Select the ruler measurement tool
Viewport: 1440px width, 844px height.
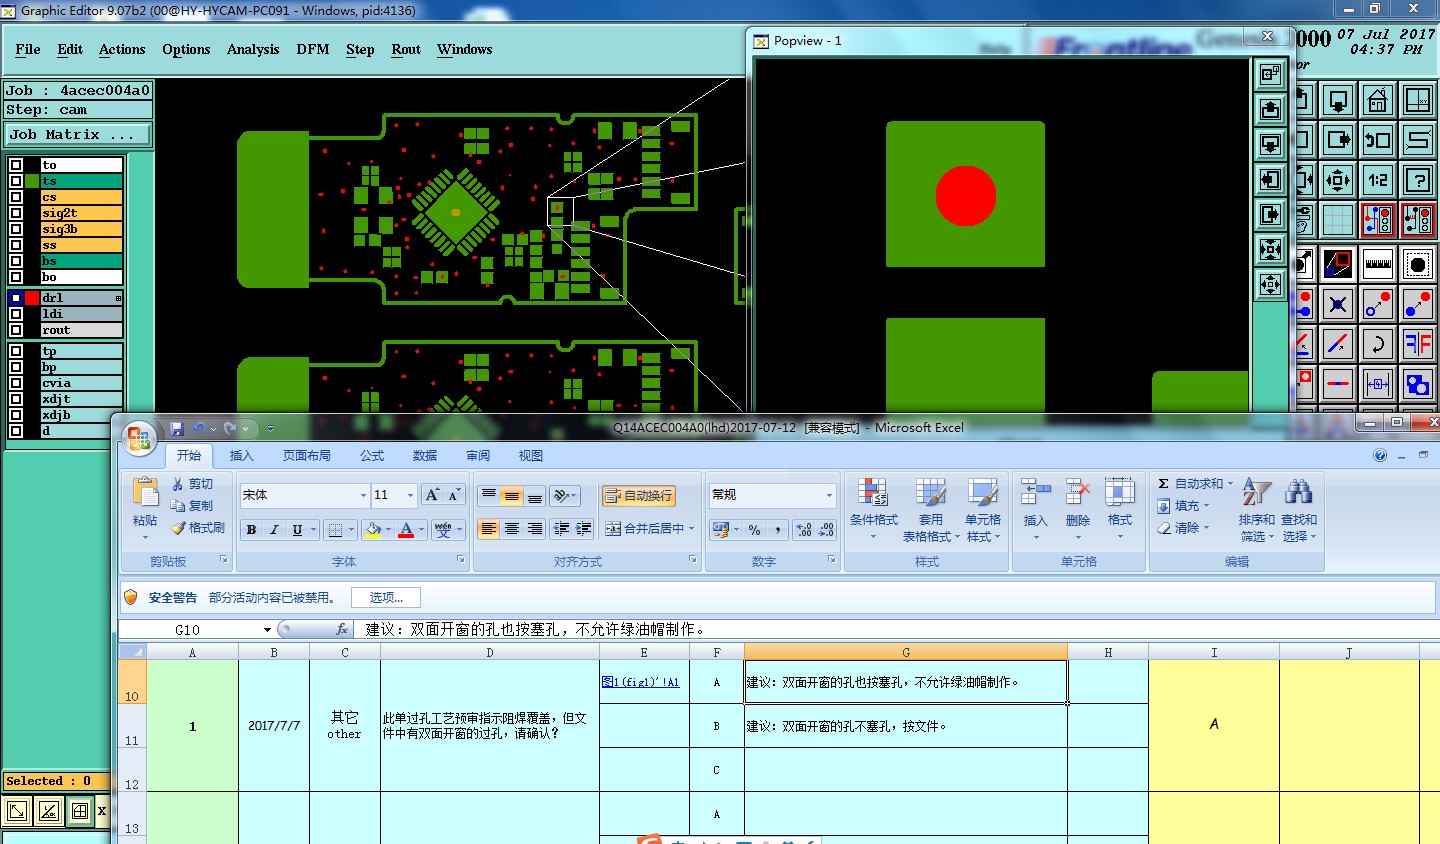coord(1378,264)
